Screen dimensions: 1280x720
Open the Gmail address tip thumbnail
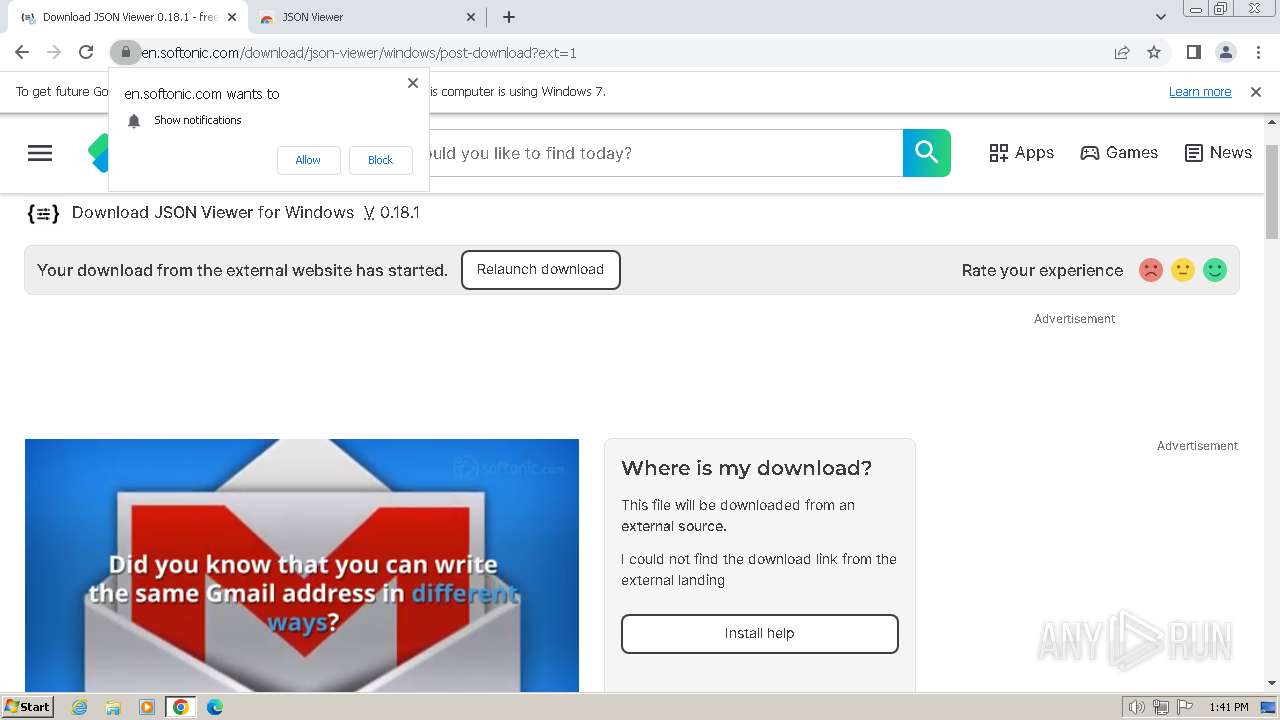pyautogui.click(x=302, y=565)
